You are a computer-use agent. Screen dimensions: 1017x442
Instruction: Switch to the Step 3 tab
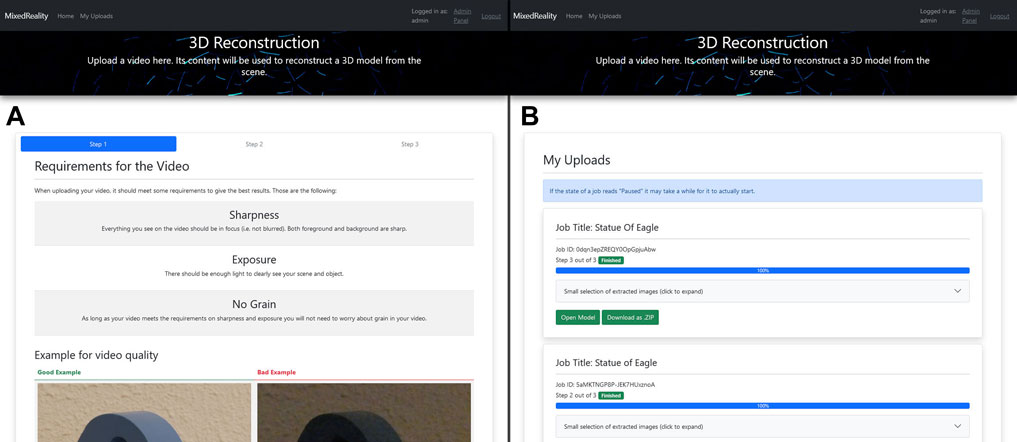coord(410,144)
